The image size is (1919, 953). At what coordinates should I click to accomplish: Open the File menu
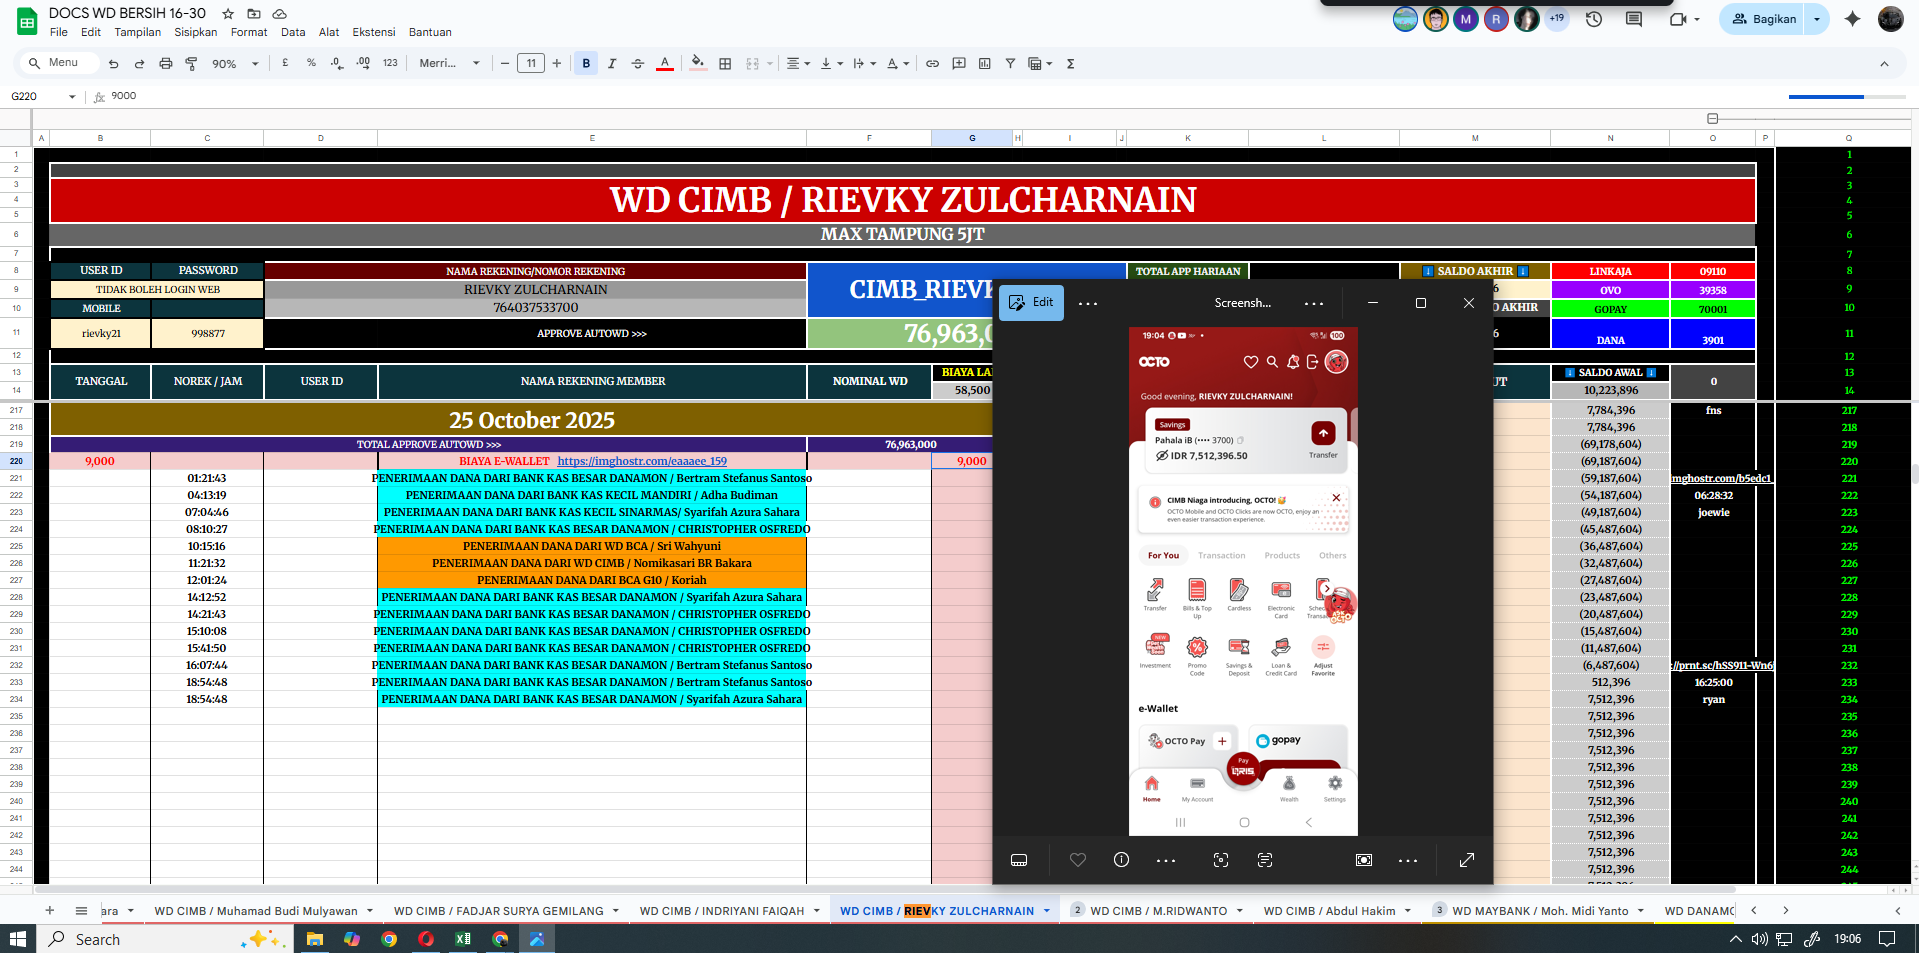(x=59, y=32)
